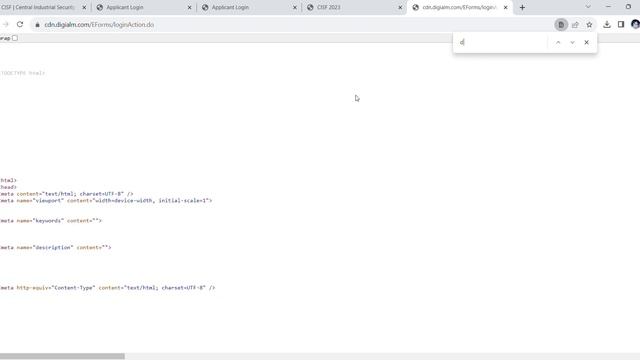Viewport: 640px width, 360px height.
Task: Click the http-equiv="Content-Type" meta line
Action: click(107, 288)
